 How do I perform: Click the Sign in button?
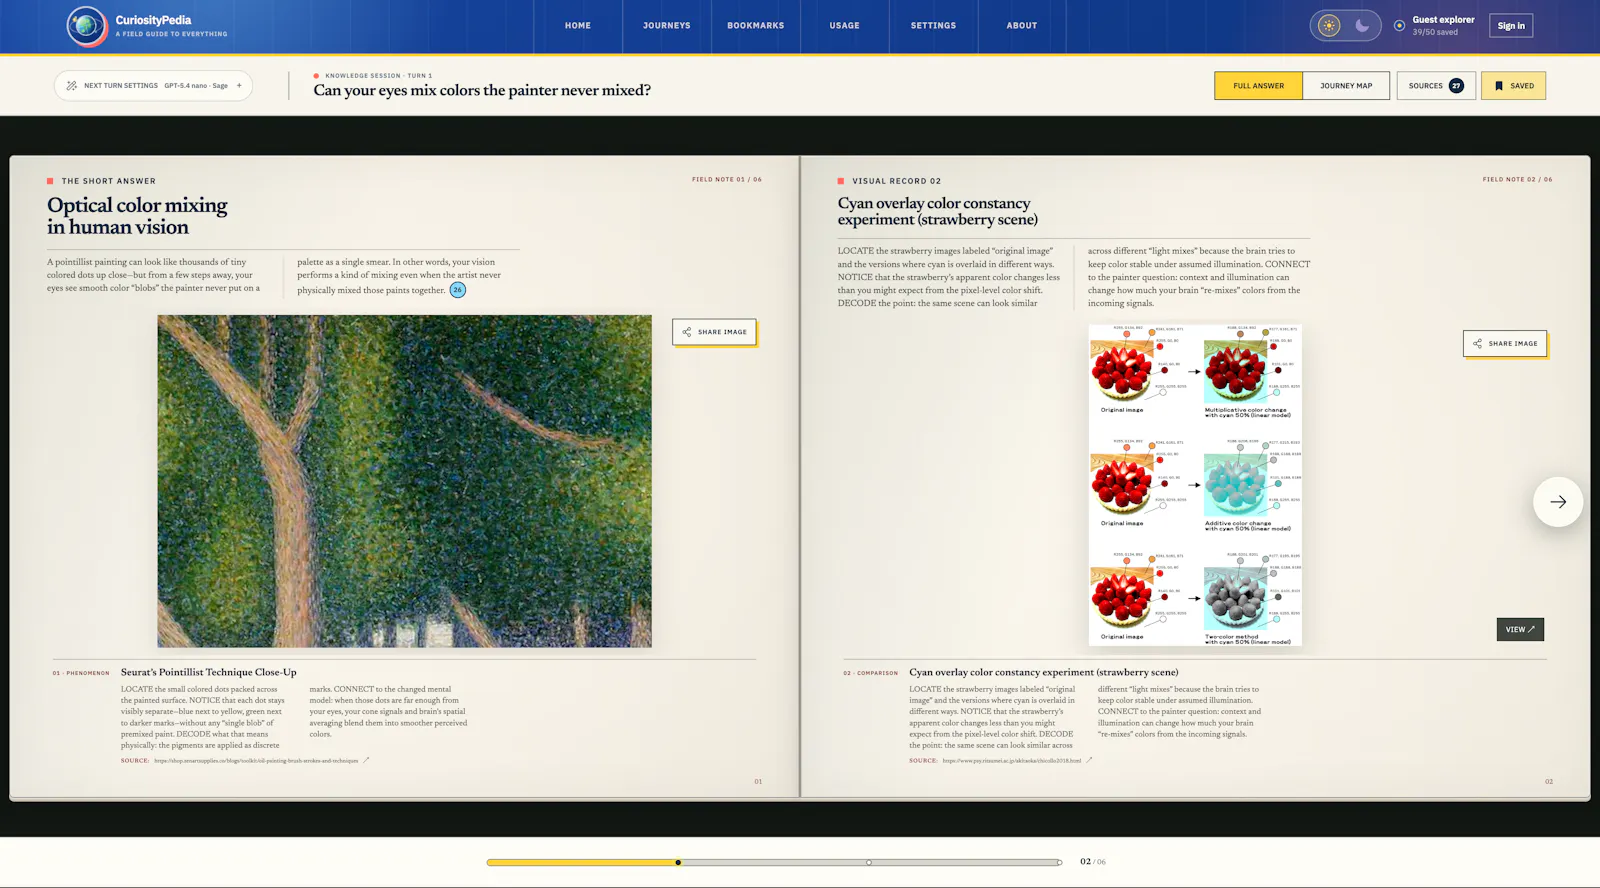tap(1511, 26)
